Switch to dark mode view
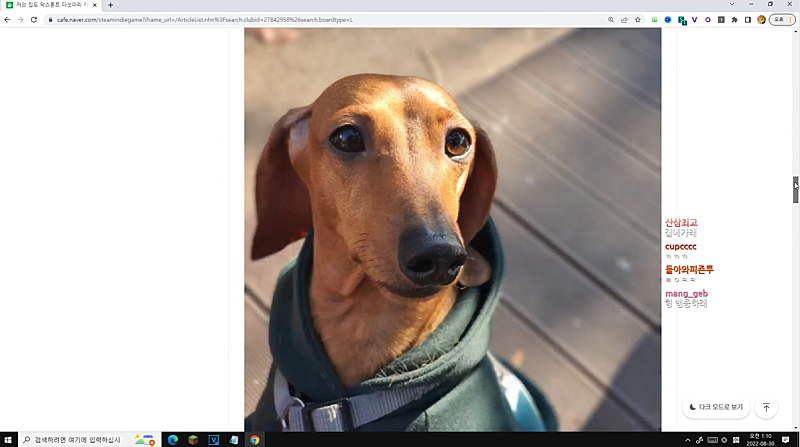Screen dimensions: 800x447 pyautogui.click(x=716, y=407)
